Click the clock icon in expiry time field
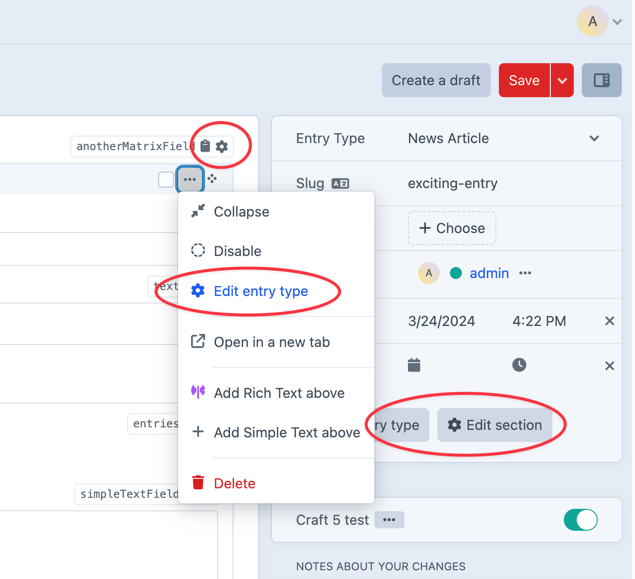This screenshot has width=635, height=579. pyautogui.click(x=519, y=365)
